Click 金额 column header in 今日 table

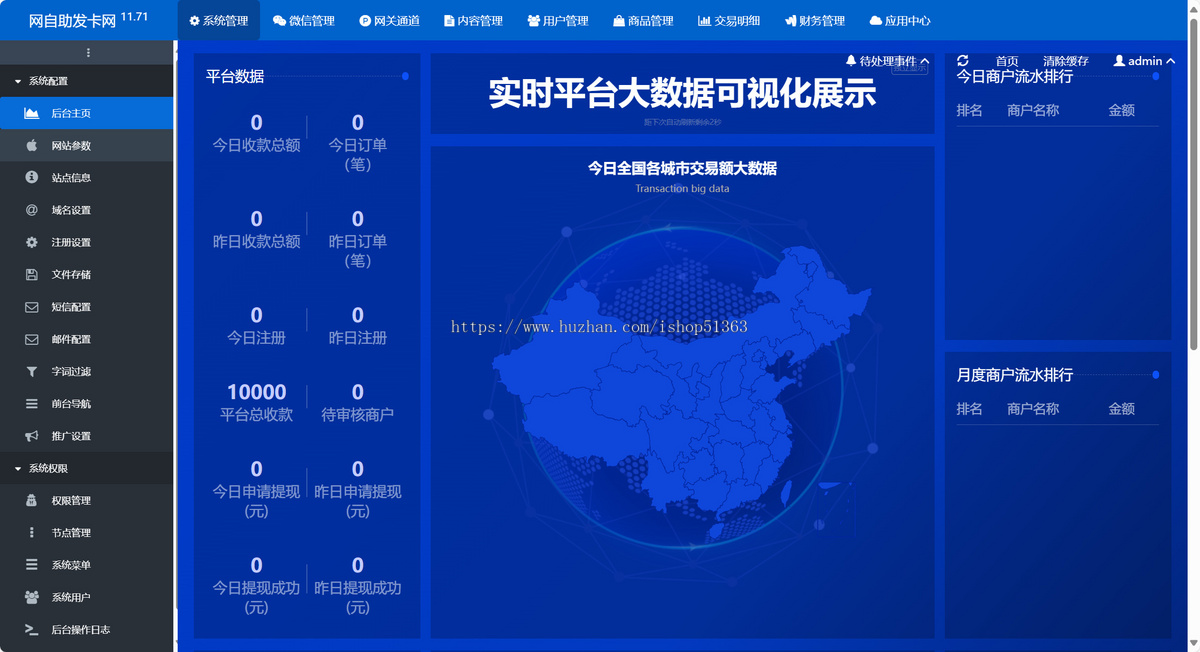pos(1122,110)
